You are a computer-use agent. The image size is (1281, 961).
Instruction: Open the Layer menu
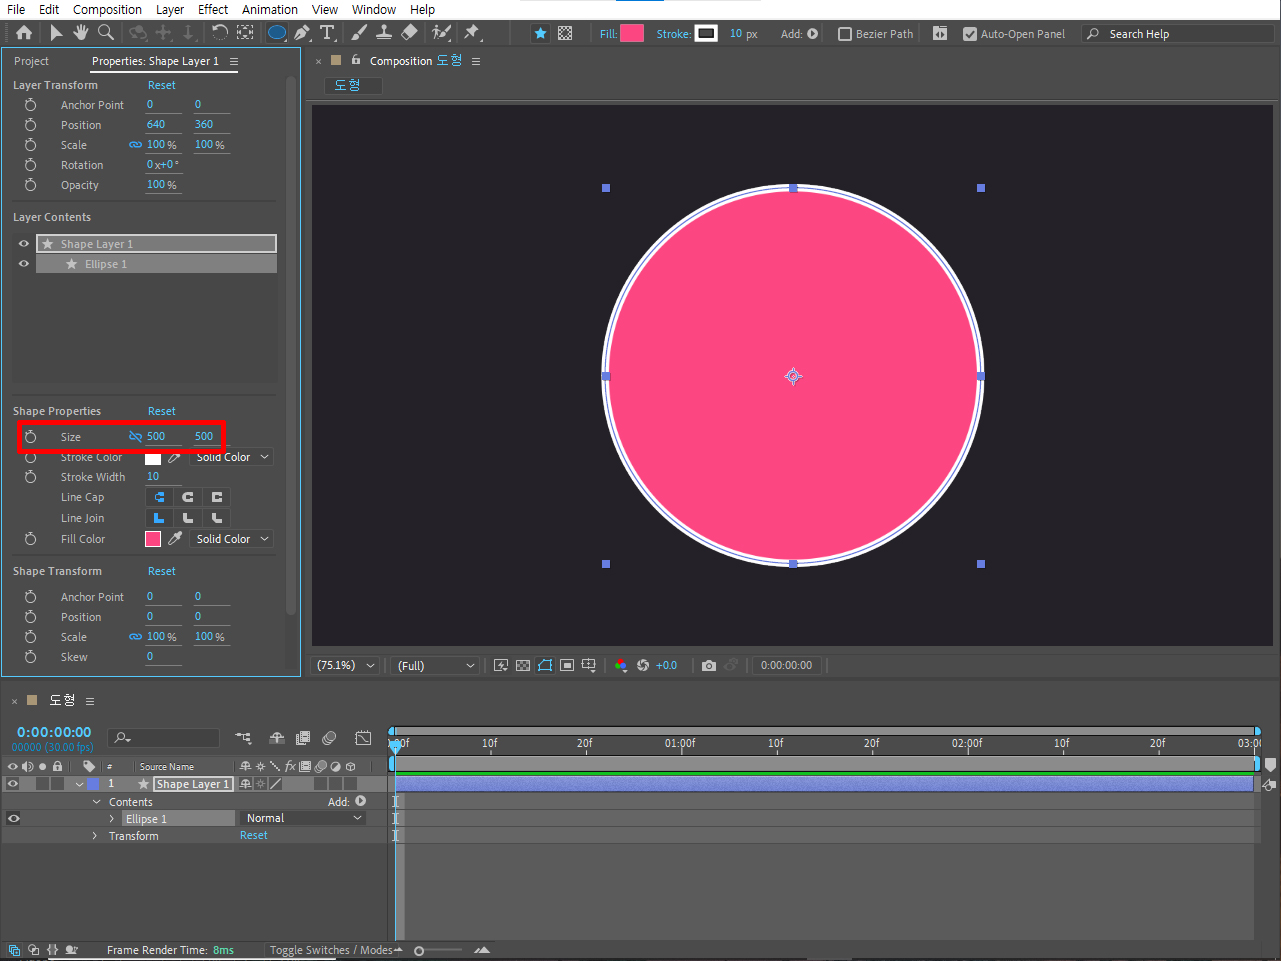tap(170, 9)
